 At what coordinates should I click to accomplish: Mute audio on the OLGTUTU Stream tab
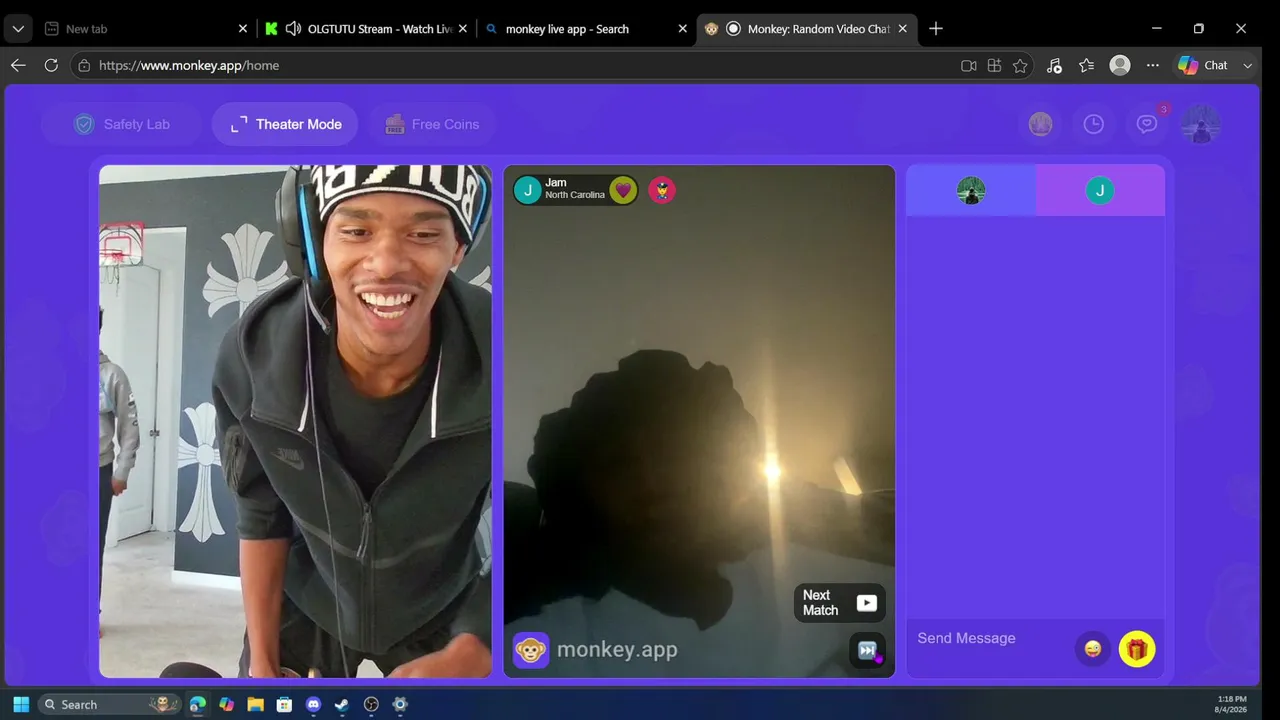(293, 29)
